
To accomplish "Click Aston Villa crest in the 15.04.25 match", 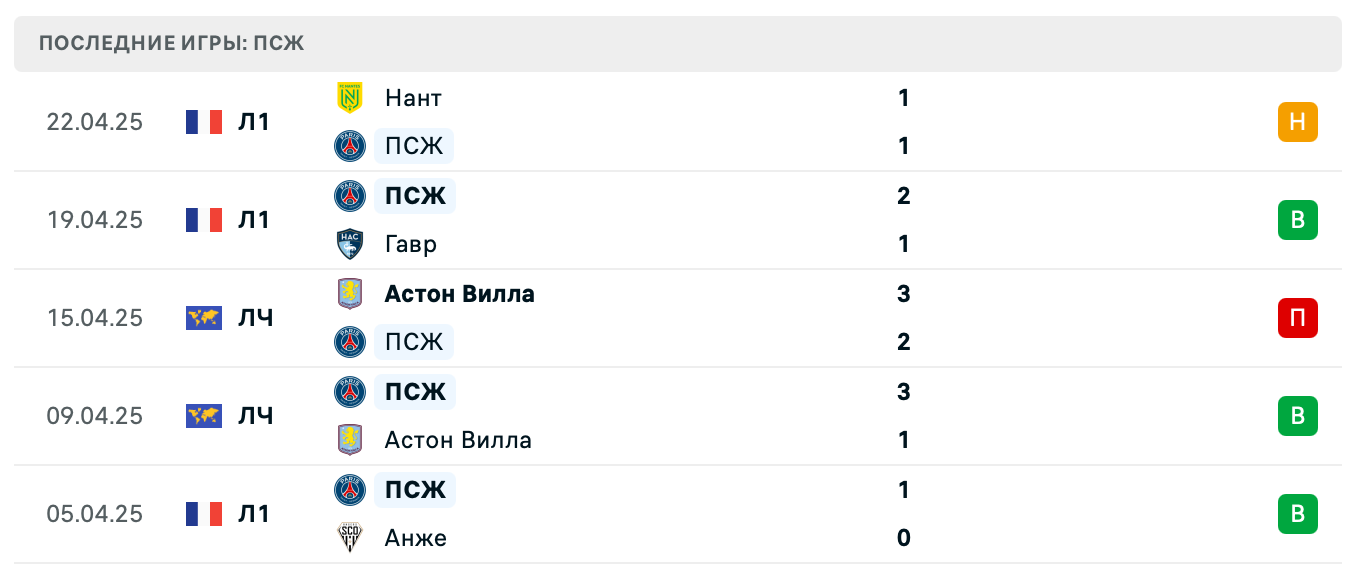I will point(349,294).
